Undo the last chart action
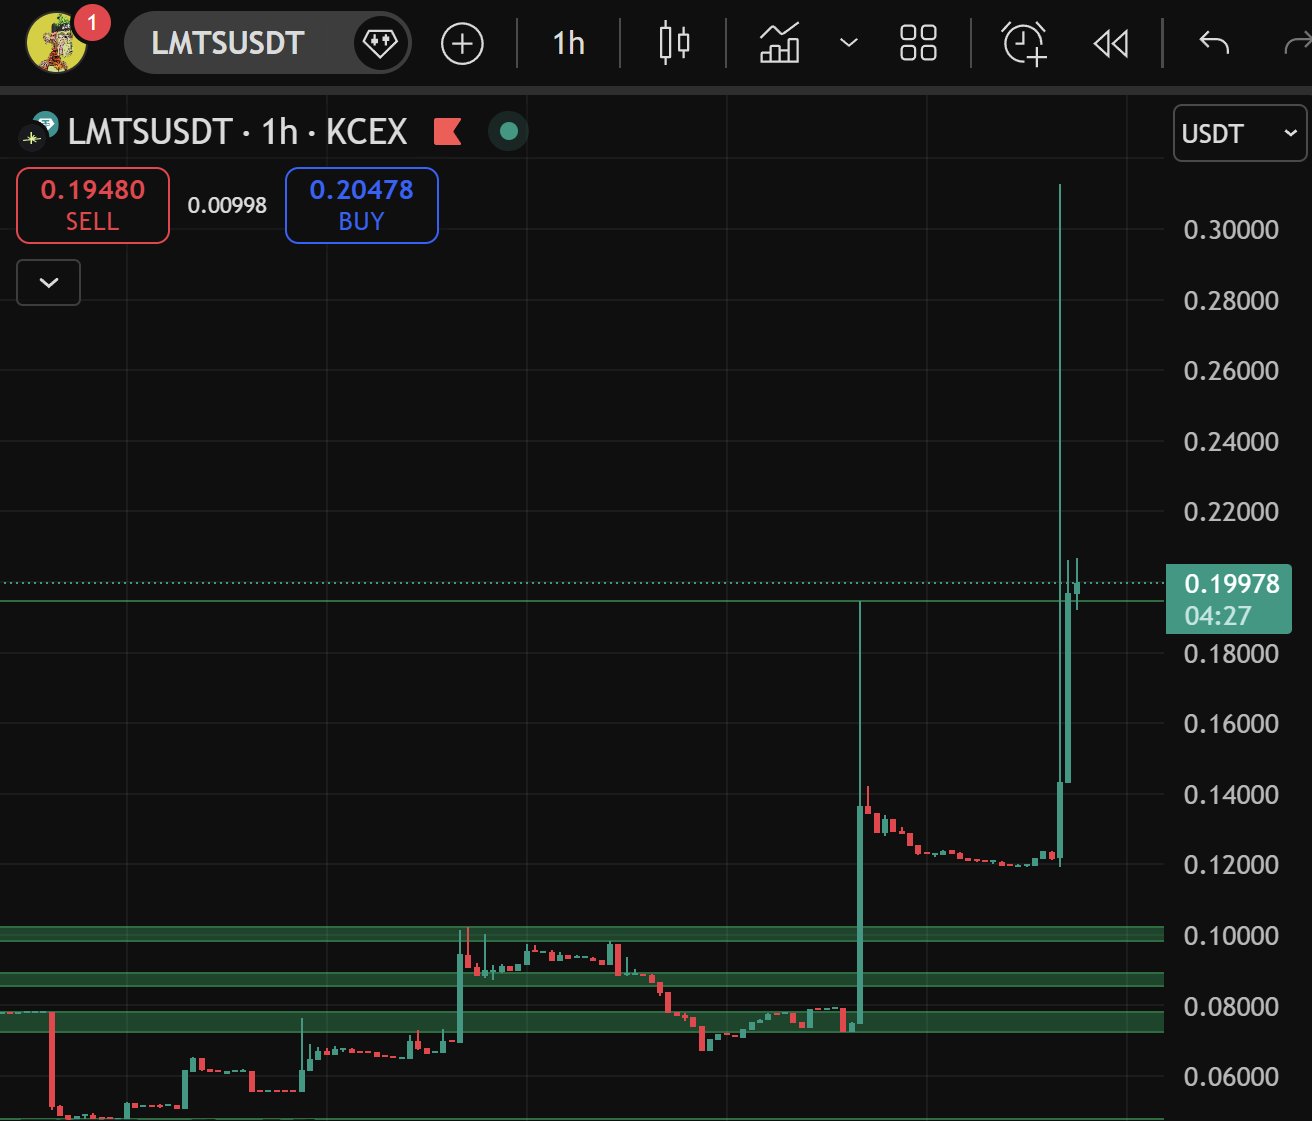The width and height of the screenshot is (1312, 1121). pos(1213,43)
